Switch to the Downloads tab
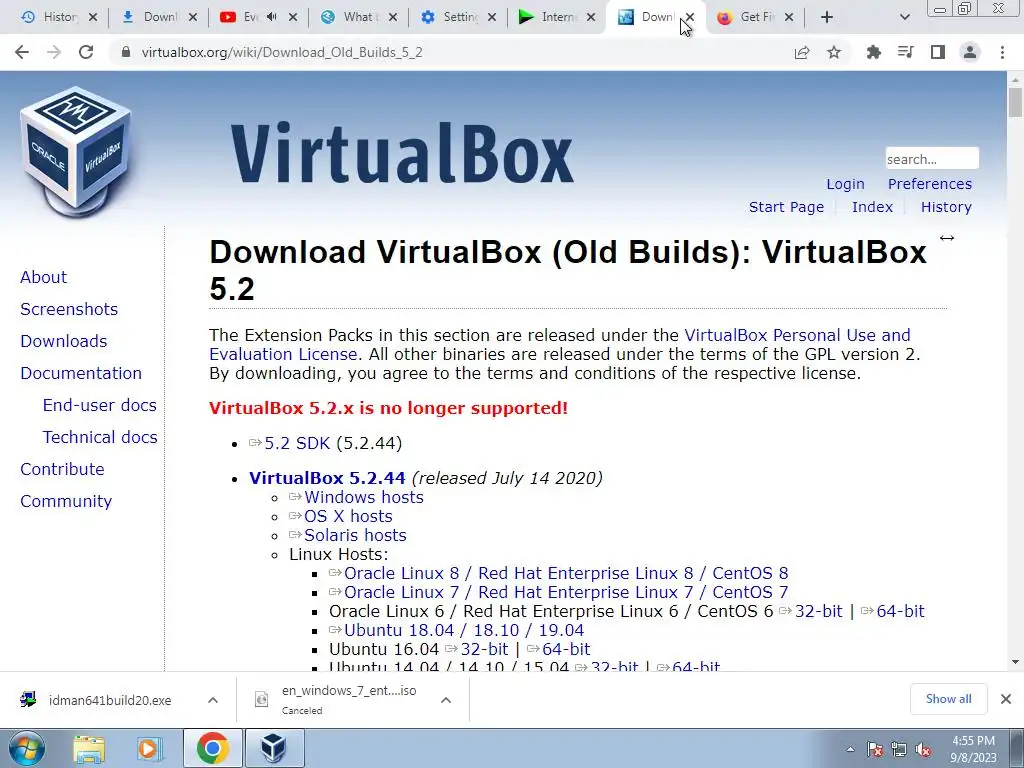The width and height of the screenshot is (1024, 768). pos(152,17)
